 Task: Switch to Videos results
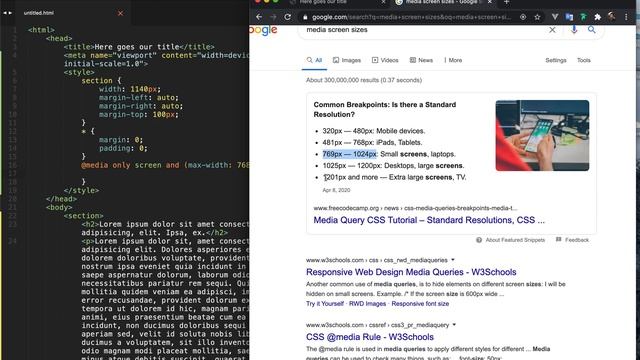click(385, 60)
